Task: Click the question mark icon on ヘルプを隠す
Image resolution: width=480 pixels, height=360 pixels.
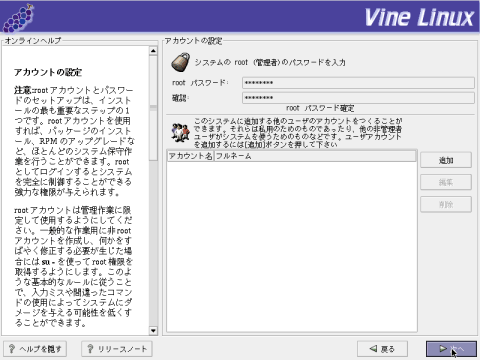Action: coord(12,349)
